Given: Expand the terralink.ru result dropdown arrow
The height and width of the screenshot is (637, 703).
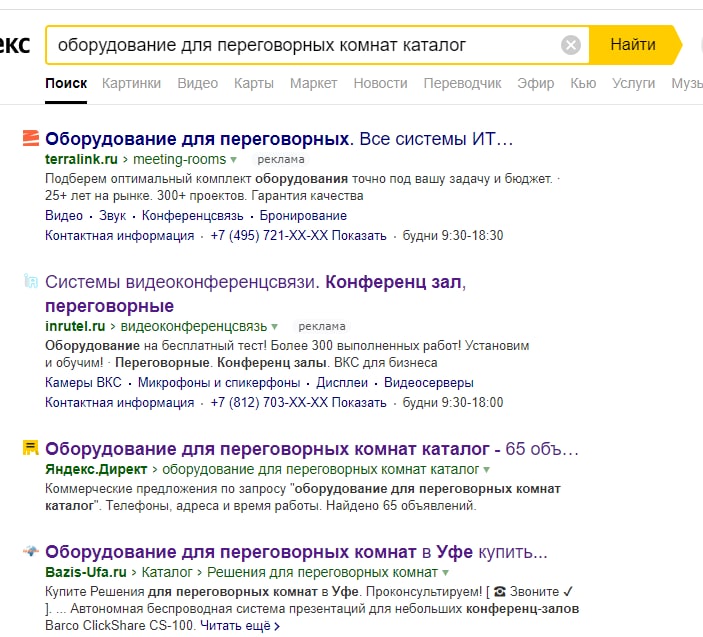Looking at the screenshot, I should (233, 160).
